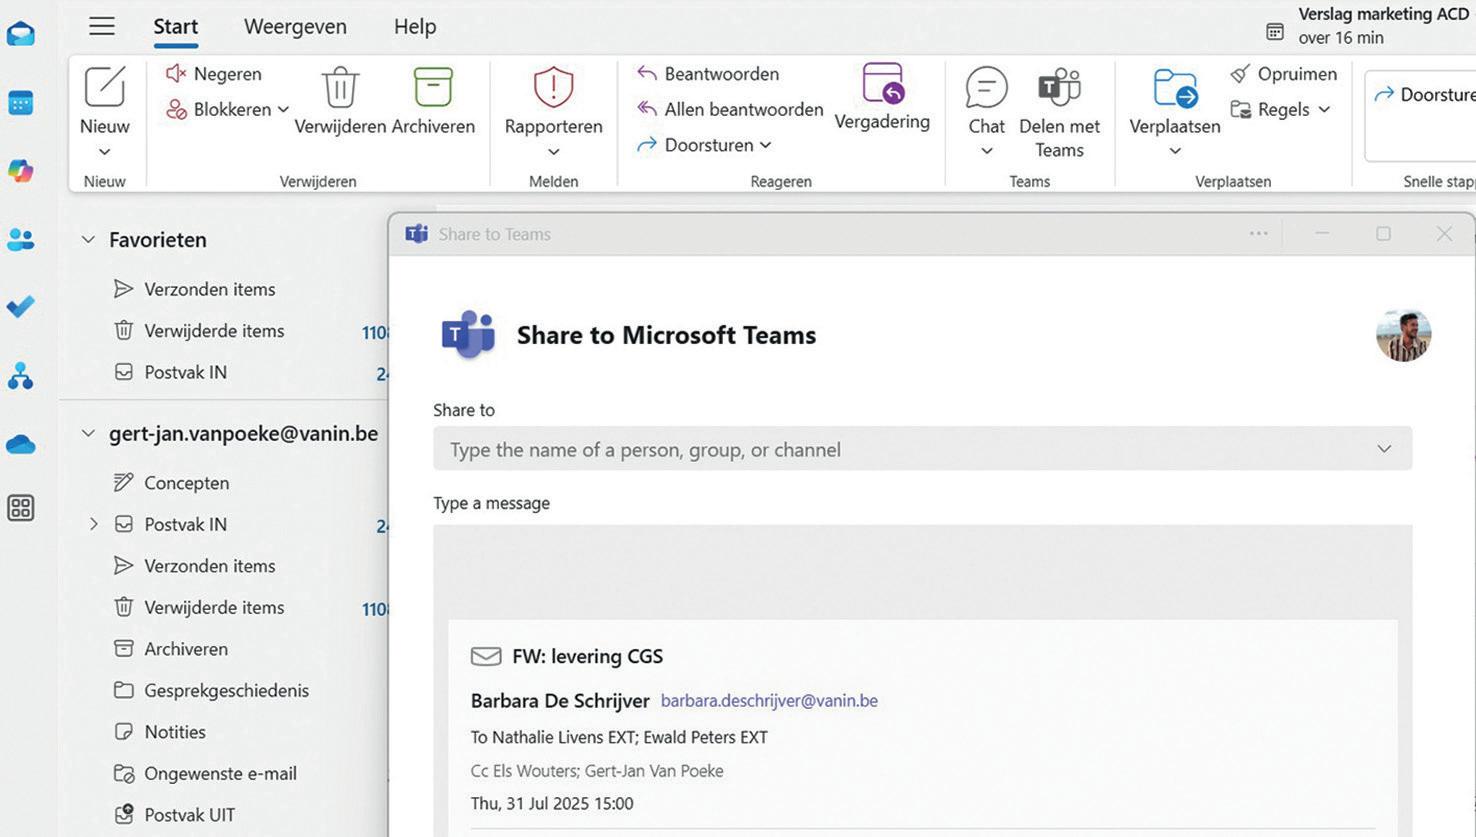Open the more options ellipsis in Share dialog
The height and width of the screenshot is (837, 1476).
(x=1259, y=234)
